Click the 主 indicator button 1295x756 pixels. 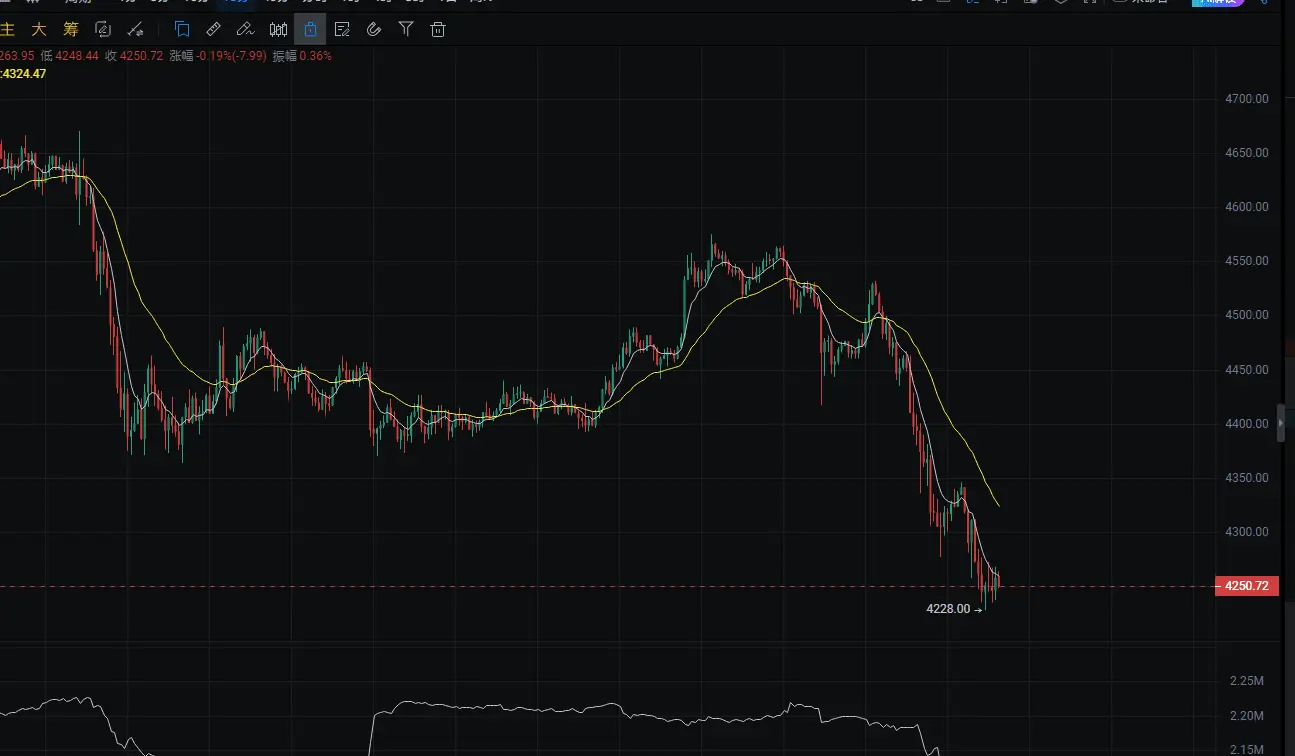pyautogui.click(x=6, y=29)
